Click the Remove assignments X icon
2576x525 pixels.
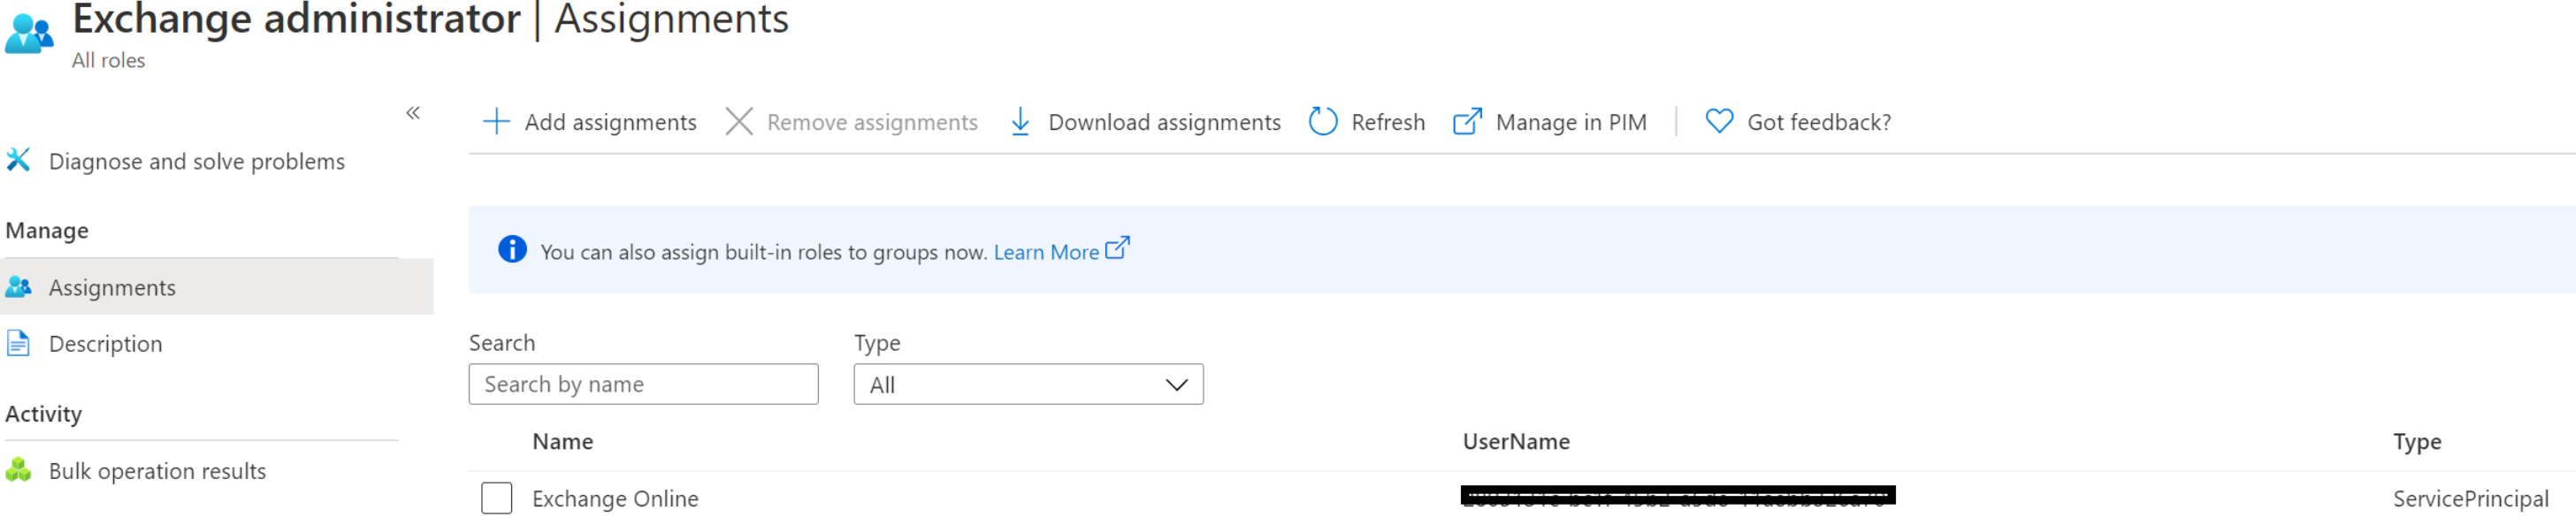pos(739,122)
